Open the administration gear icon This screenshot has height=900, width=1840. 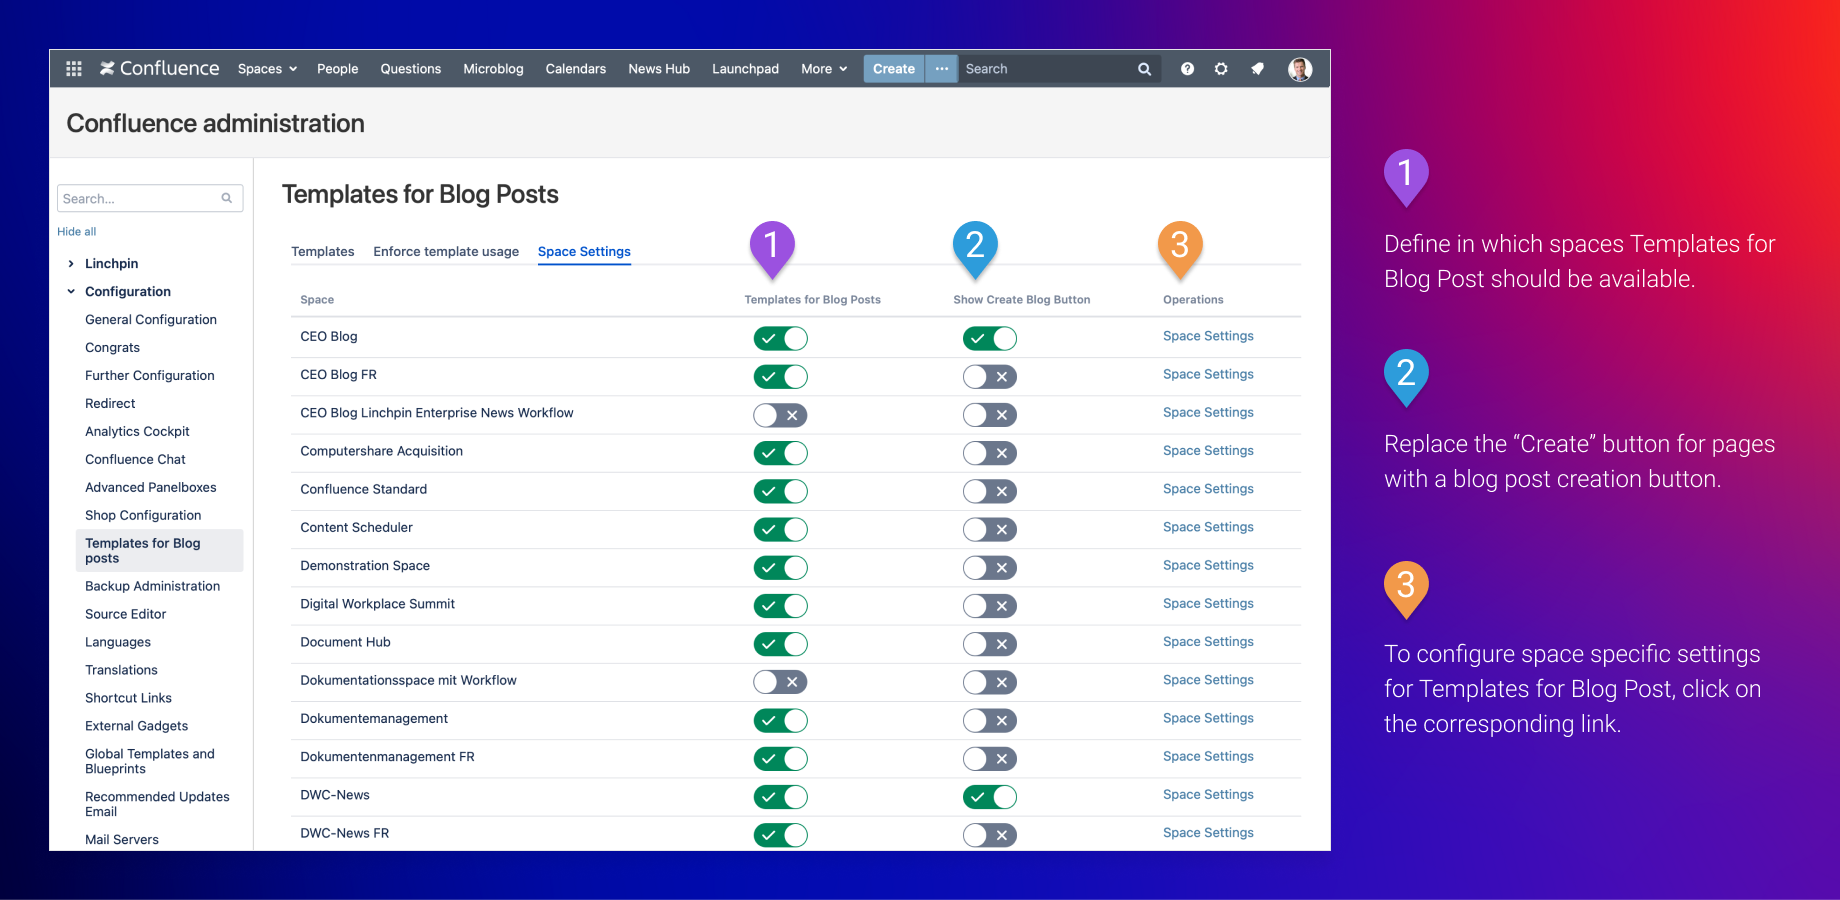click(x=1221, y=69)
